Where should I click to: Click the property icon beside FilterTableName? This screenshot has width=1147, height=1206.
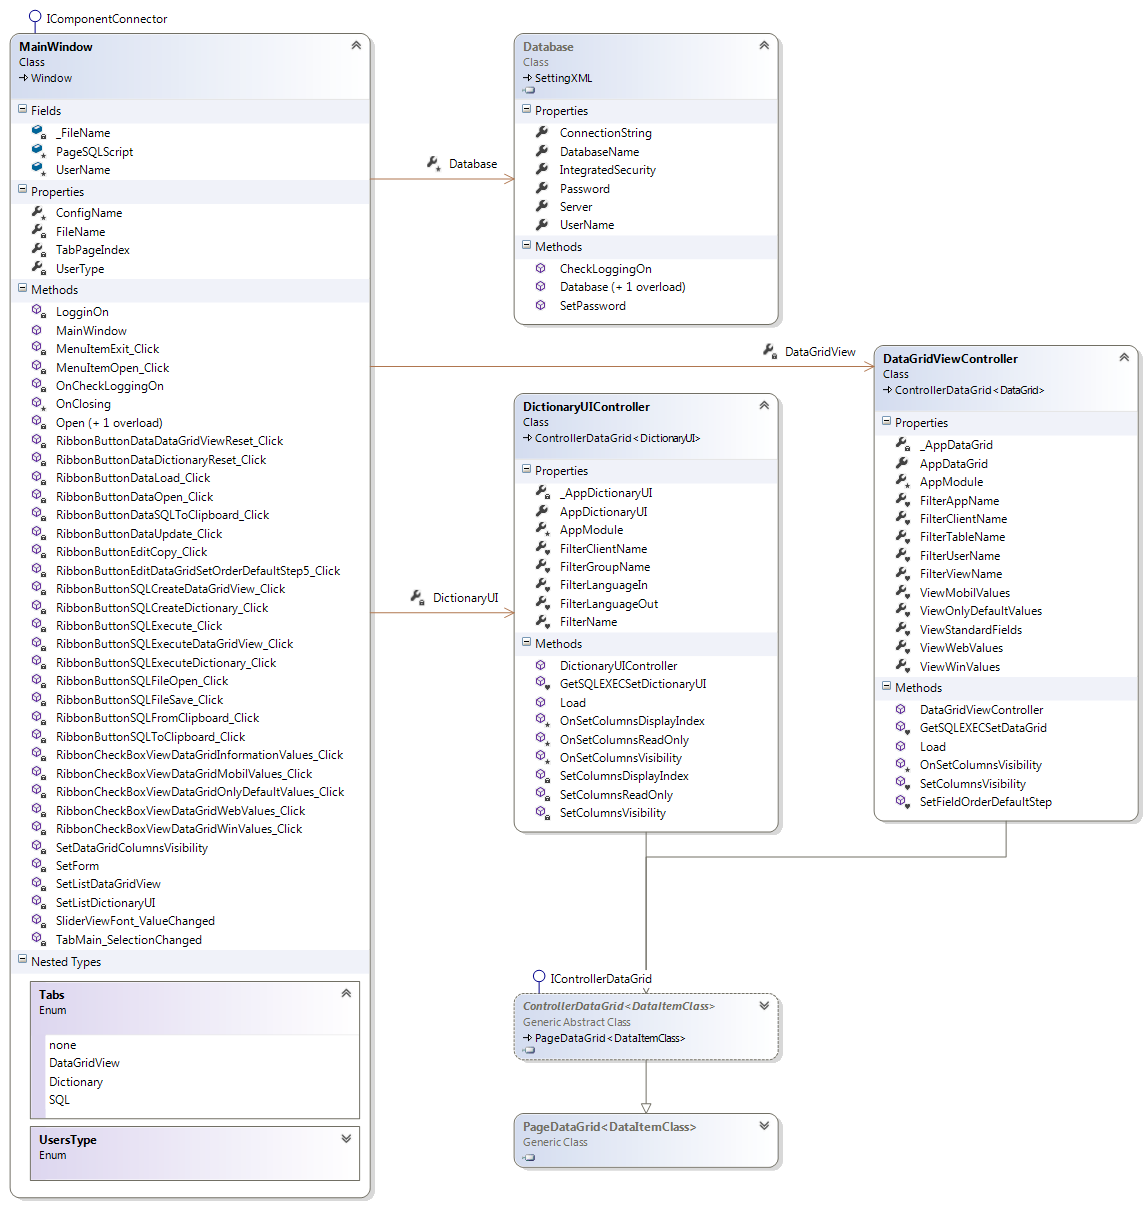coord(902,536)
